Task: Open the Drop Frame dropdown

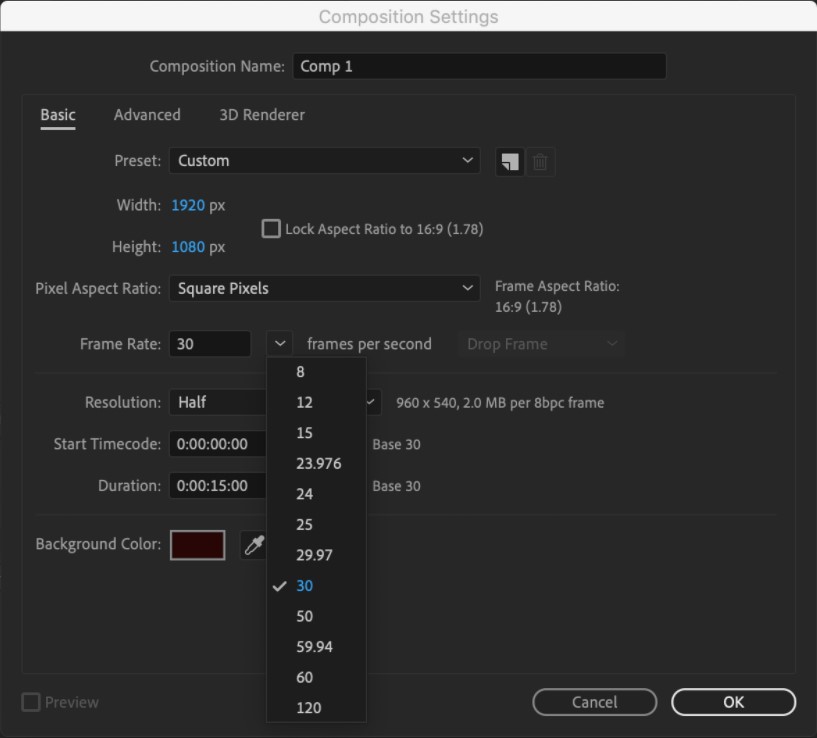Action: [x=541, y=344]
